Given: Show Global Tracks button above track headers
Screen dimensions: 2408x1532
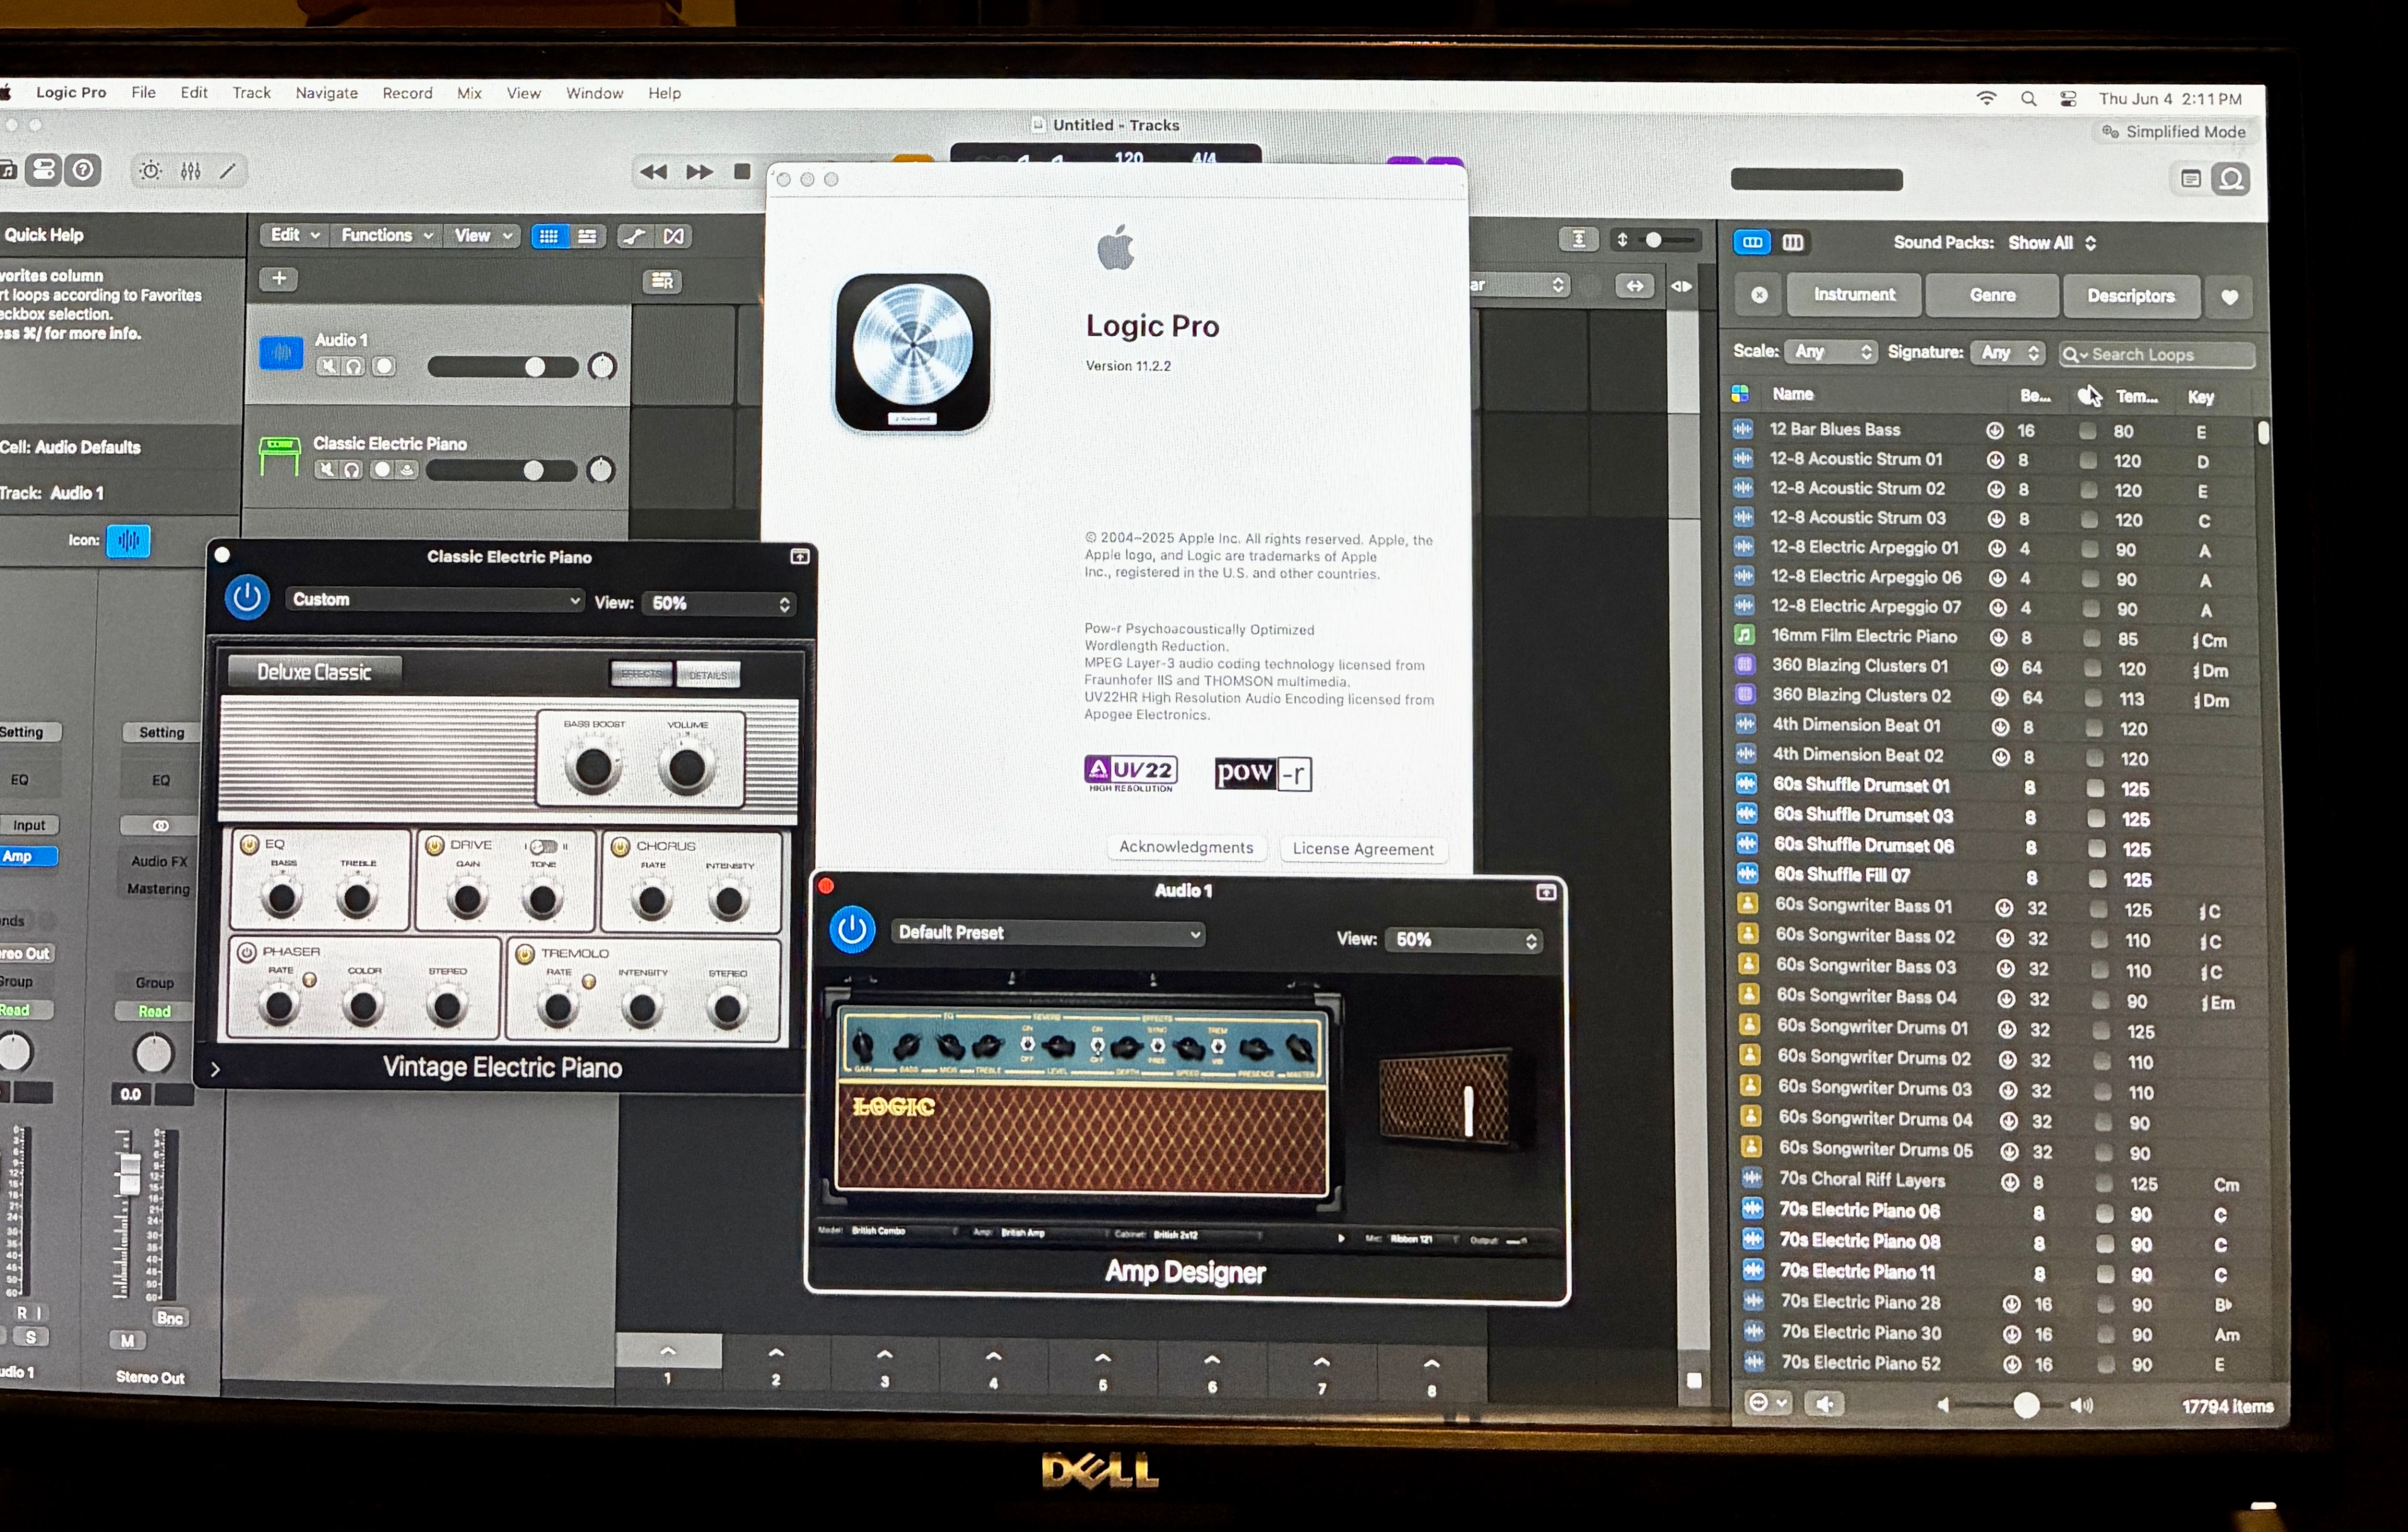Looking at the screenshot, I should coord(662,281).
